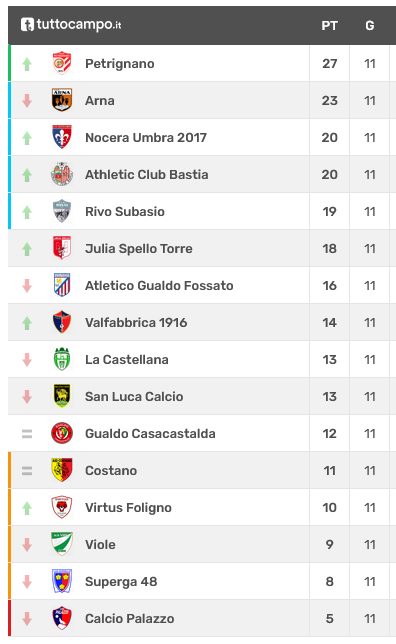Click the tuttocampo.it logo in header
Viewport: 396px width, 644px height.
[71, 25]
